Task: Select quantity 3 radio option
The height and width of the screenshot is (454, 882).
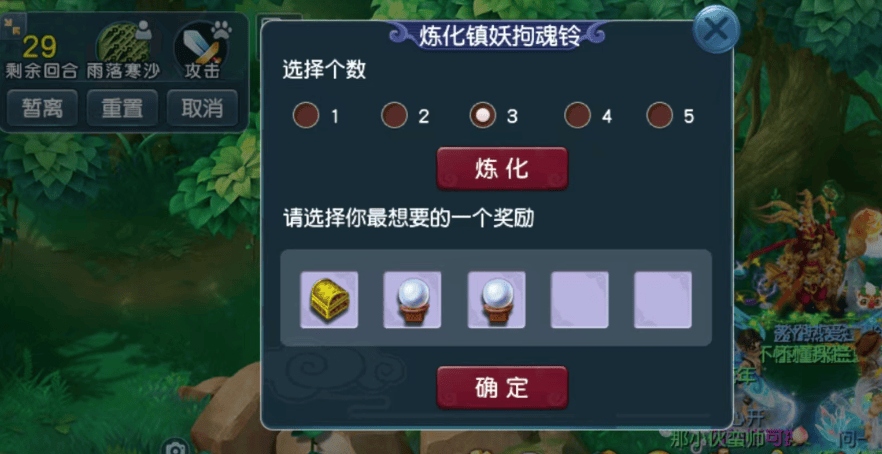Action: point(483,115)
